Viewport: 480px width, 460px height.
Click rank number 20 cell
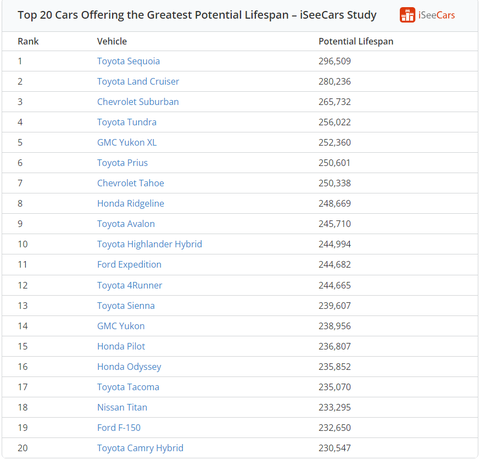[23, 448]
